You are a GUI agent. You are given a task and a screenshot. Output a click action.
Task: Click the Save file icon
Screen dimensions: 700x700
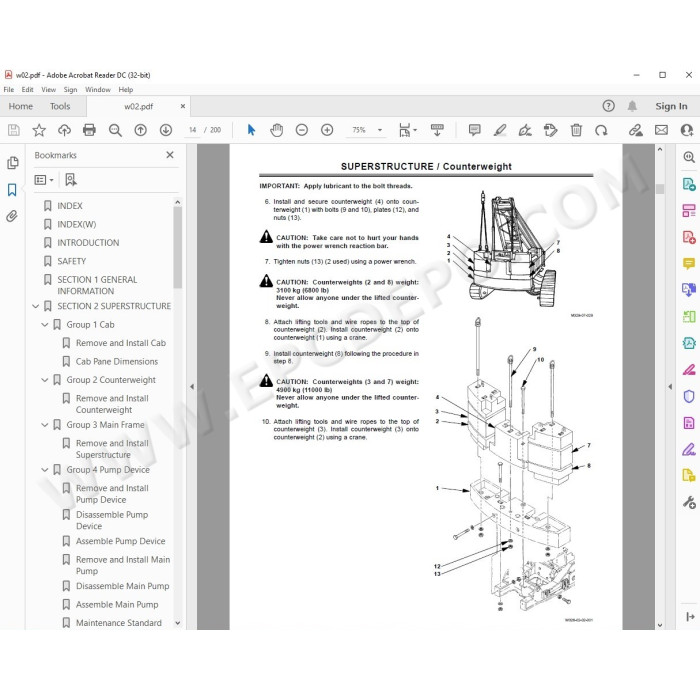point(14,130)
